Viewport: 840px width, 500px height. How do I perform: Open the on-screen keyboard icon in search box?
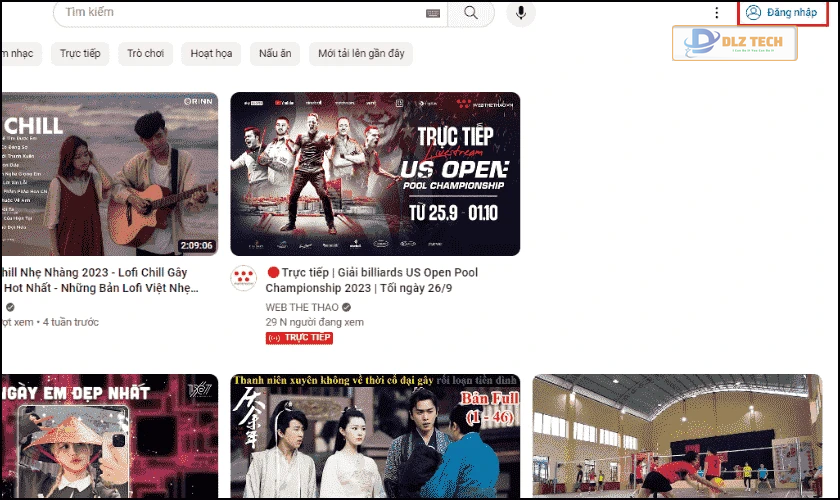tap(433, 13)
